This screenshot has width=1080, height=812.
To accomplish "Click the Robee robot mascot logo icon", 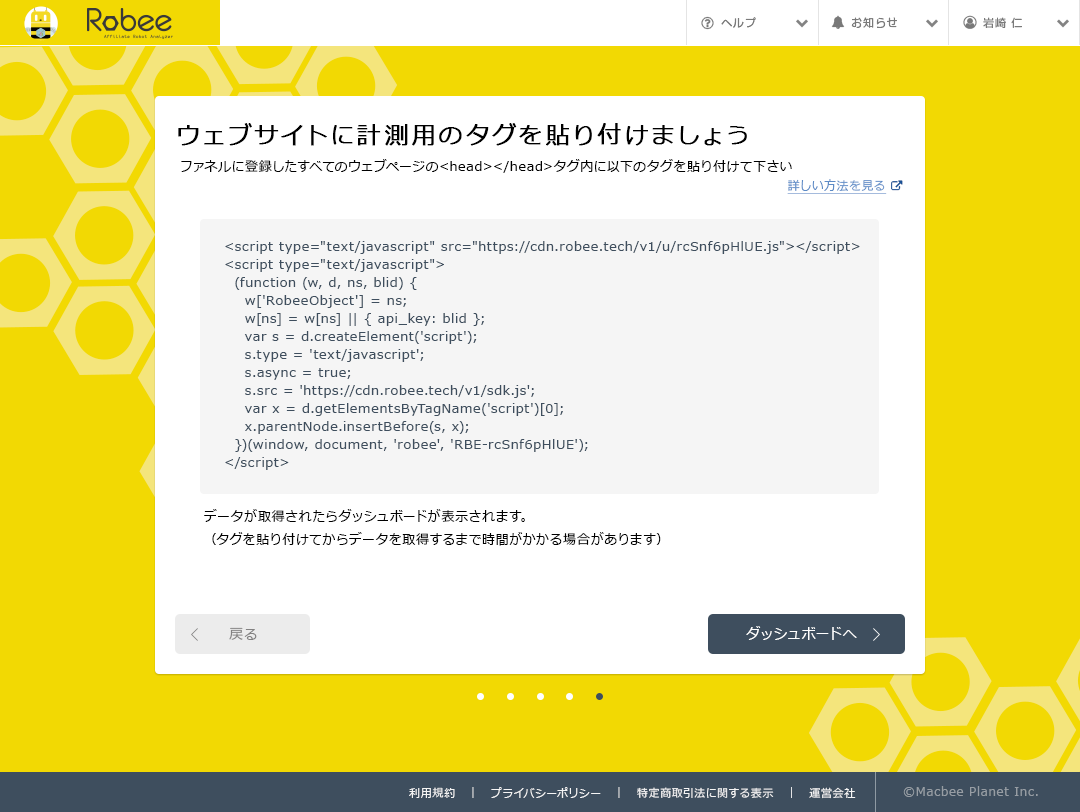I will pos(41,23).
